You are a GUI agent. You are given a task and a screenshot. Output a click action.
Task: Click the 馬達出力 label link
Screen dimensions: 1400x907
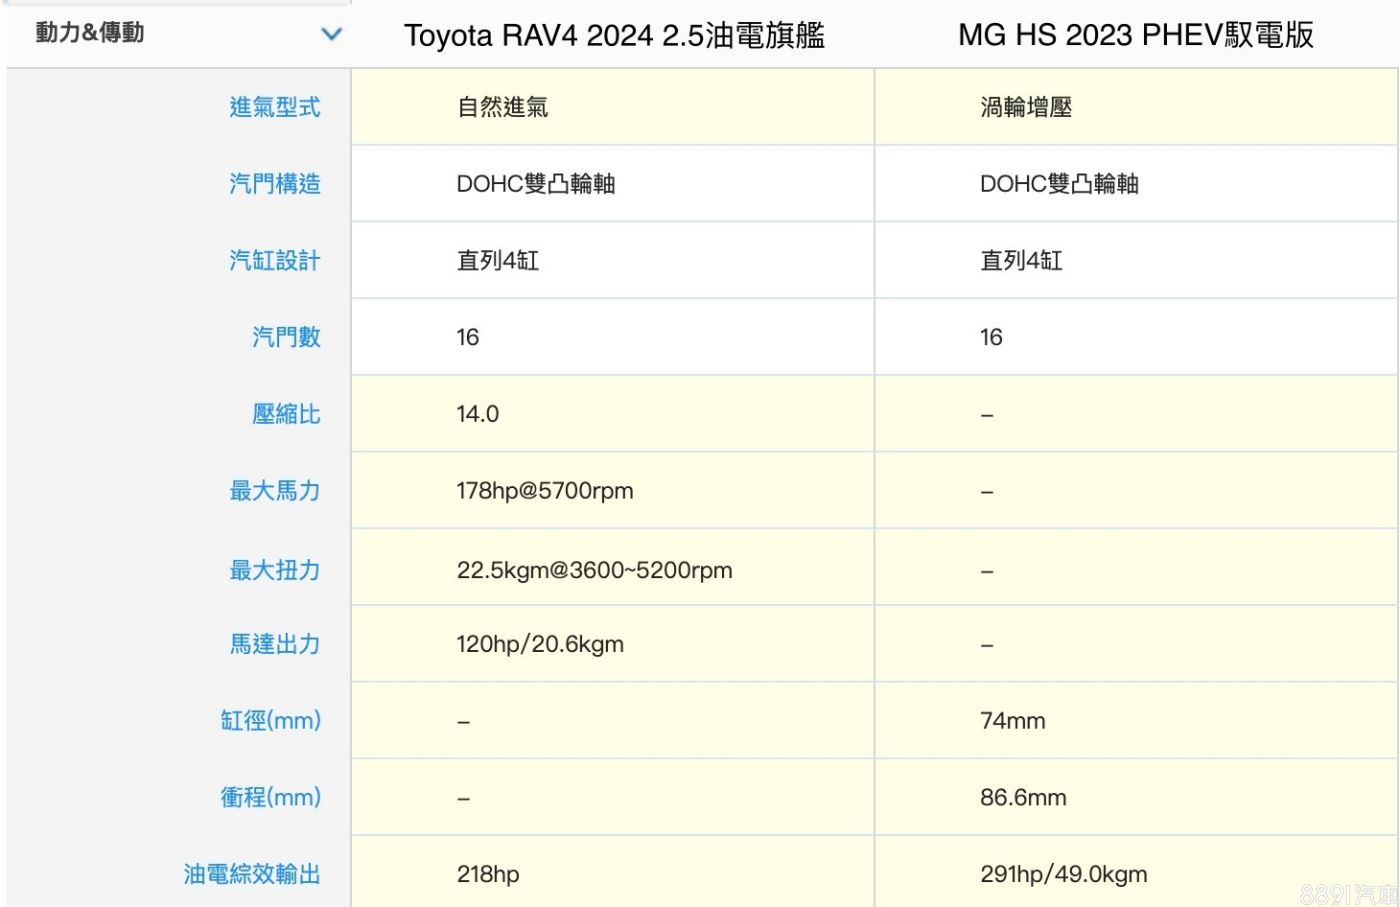(274, 644)
